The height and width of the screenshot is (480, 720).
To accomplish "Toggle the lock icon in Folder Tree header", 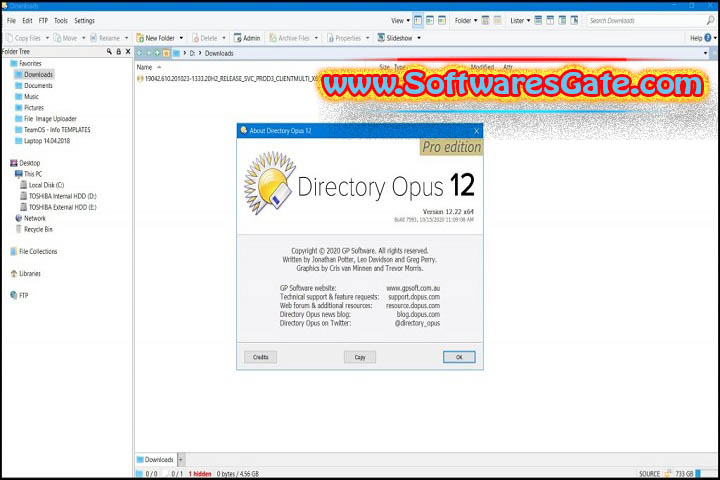I will [x=118, y=51].
